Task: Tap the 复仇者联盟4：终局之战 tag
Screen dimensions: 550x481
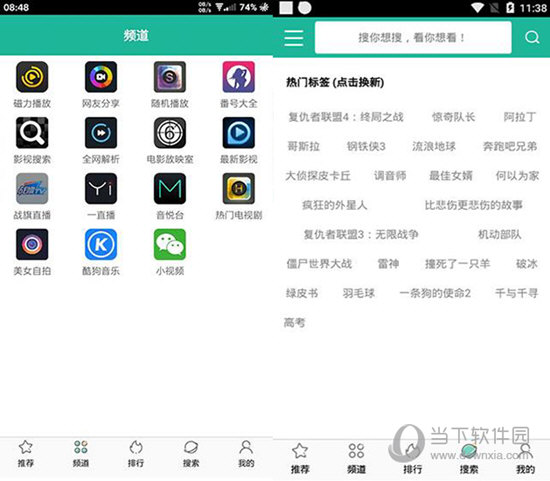Action: point(346,117)
